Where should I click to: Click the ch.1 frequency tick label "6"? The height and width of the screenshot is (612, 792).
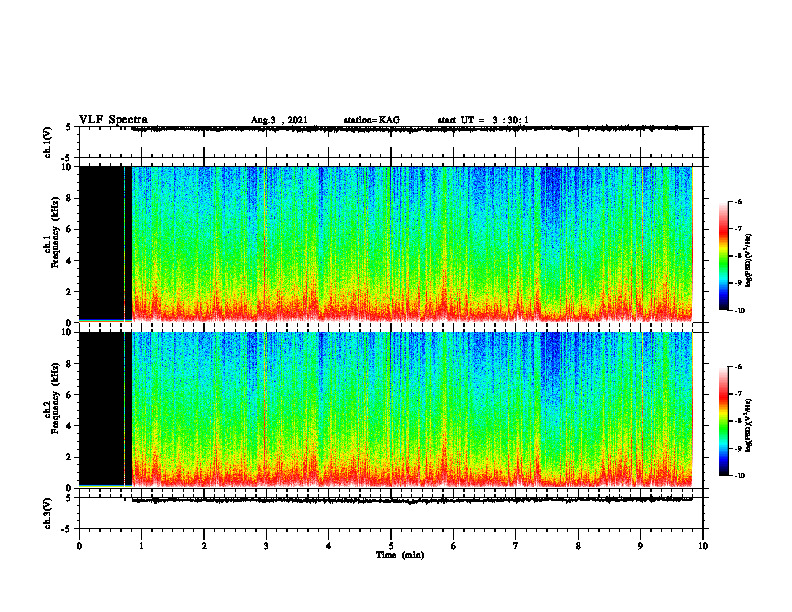pos(69,229)
